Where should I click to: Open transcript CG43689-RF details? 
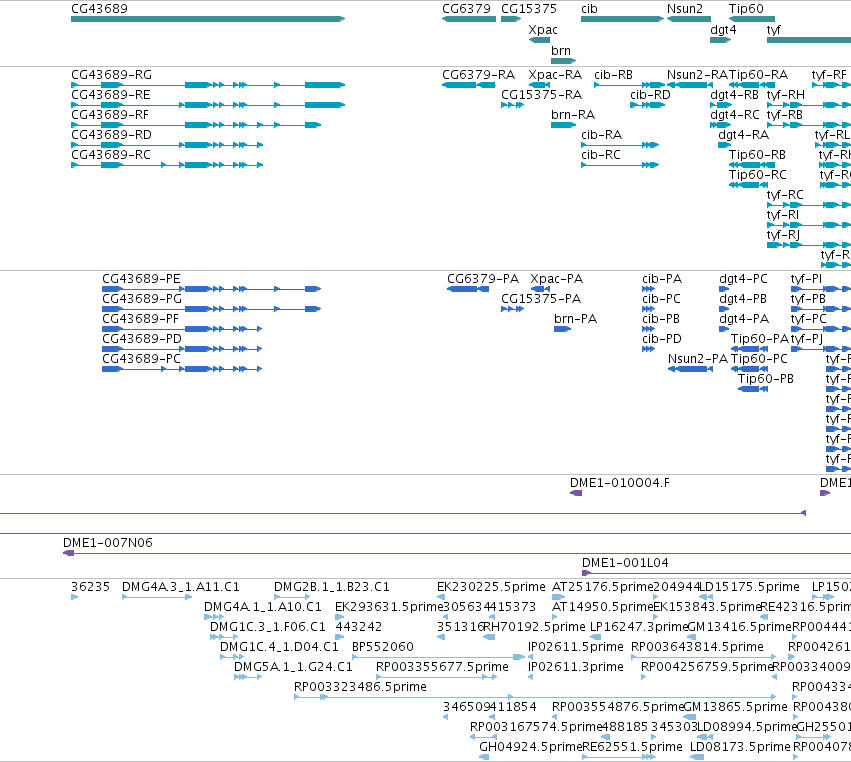click(x=196, y=125)
